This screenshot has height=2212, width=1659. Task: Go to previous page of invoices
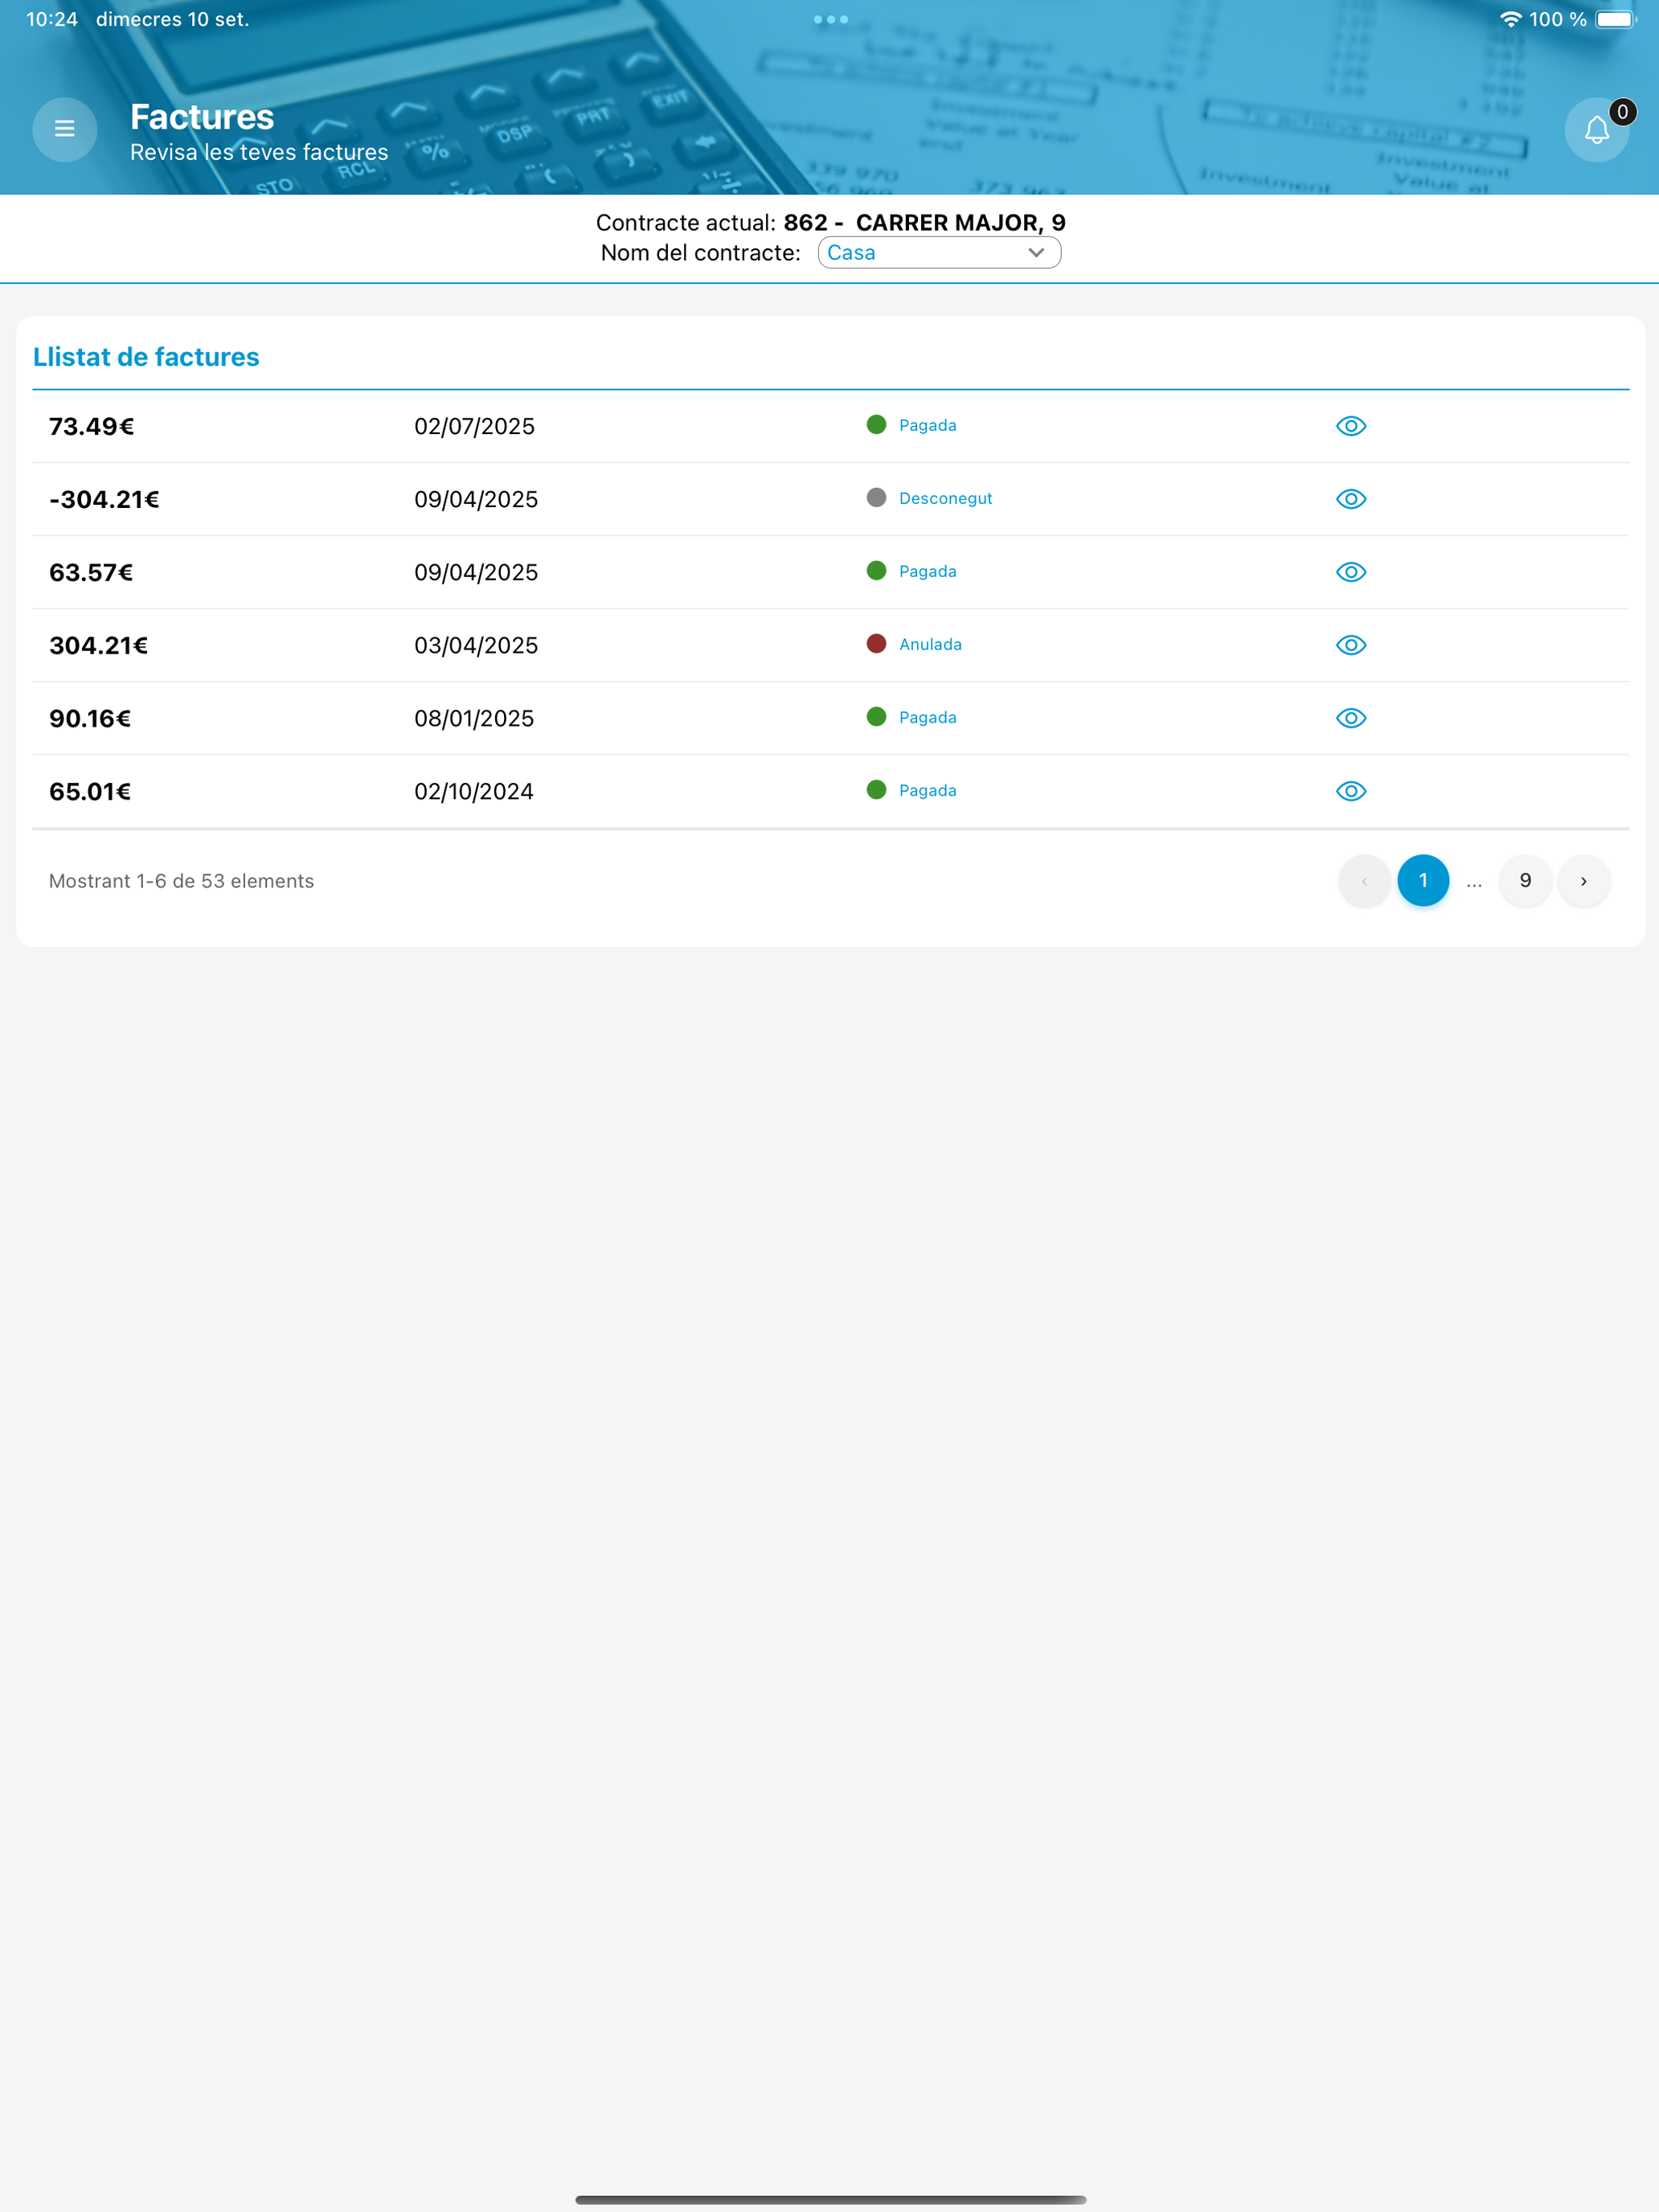point(1364,881)
